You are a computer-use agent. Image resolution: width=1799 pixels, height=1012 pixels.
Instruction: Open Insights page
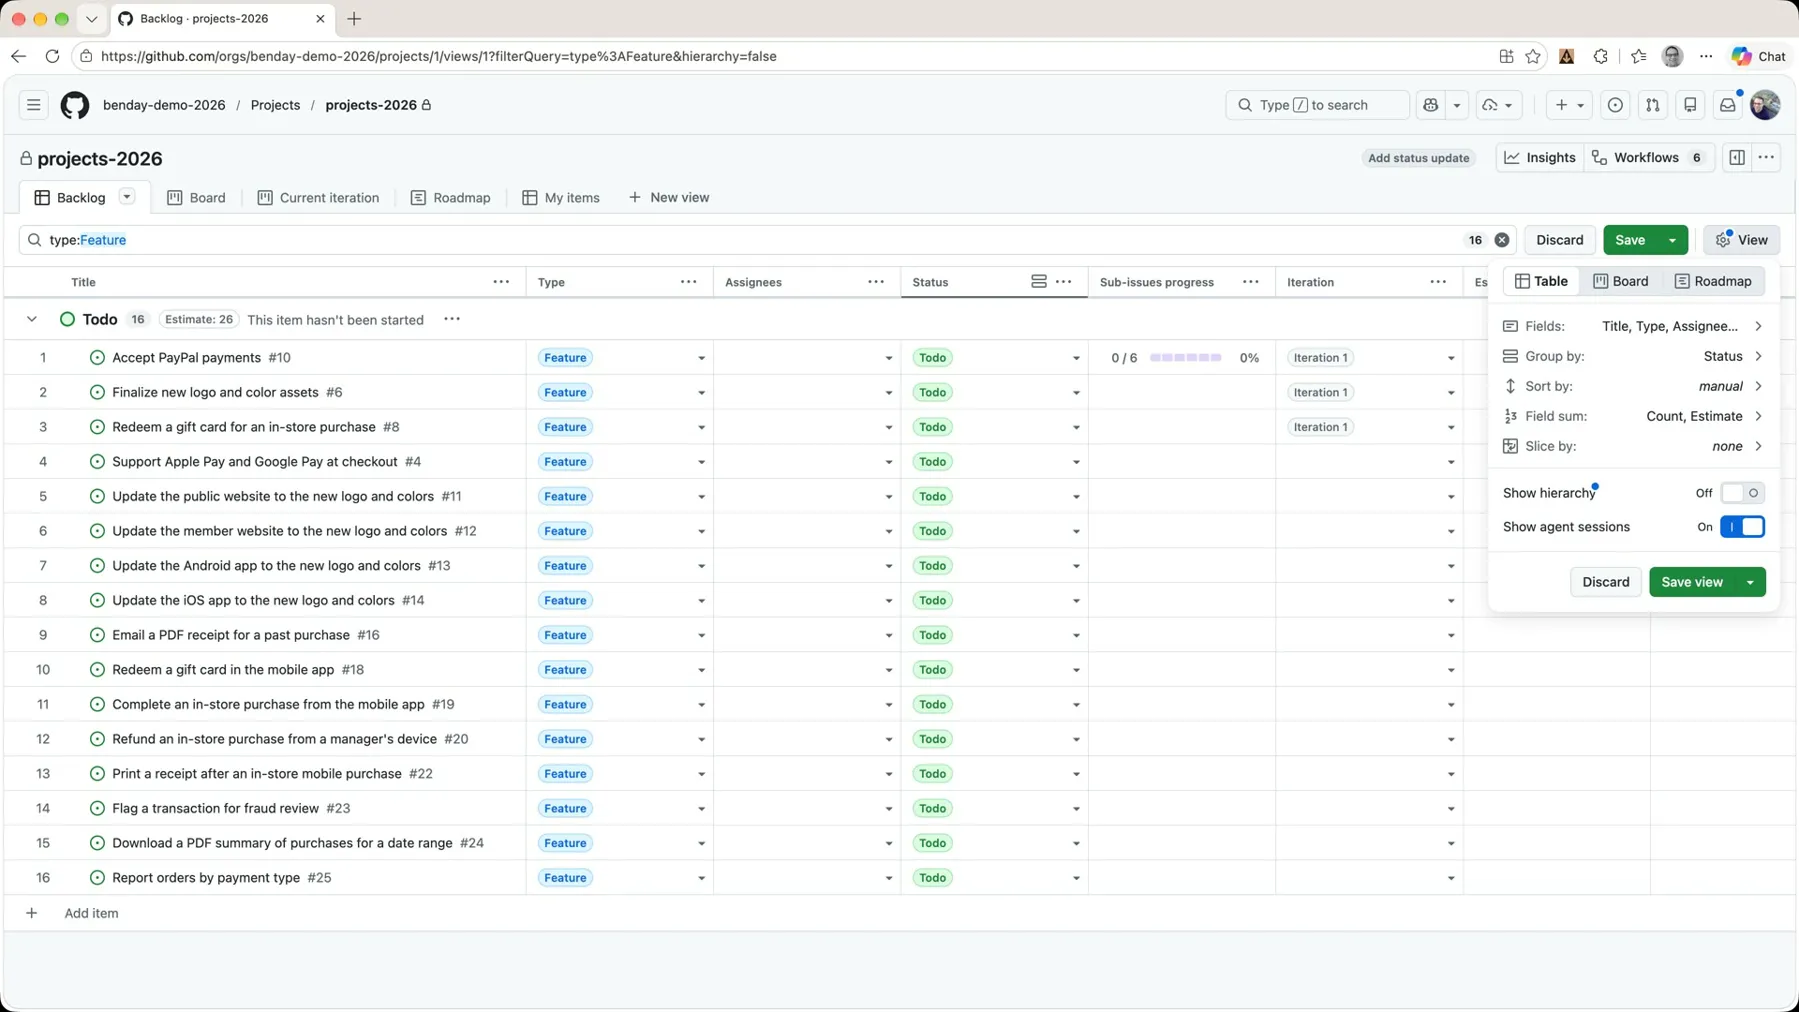(1540, 158)
